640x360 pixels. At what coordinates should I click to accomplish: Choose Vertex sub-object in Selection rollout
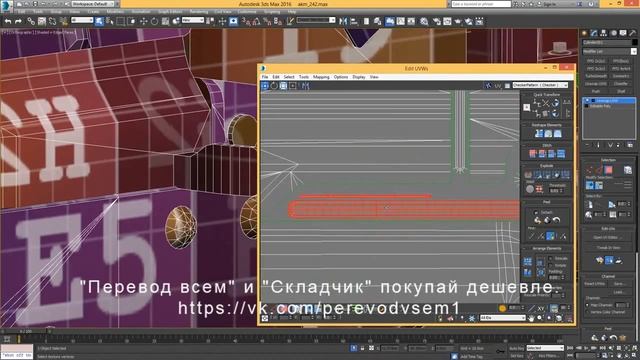pos(590,170)
